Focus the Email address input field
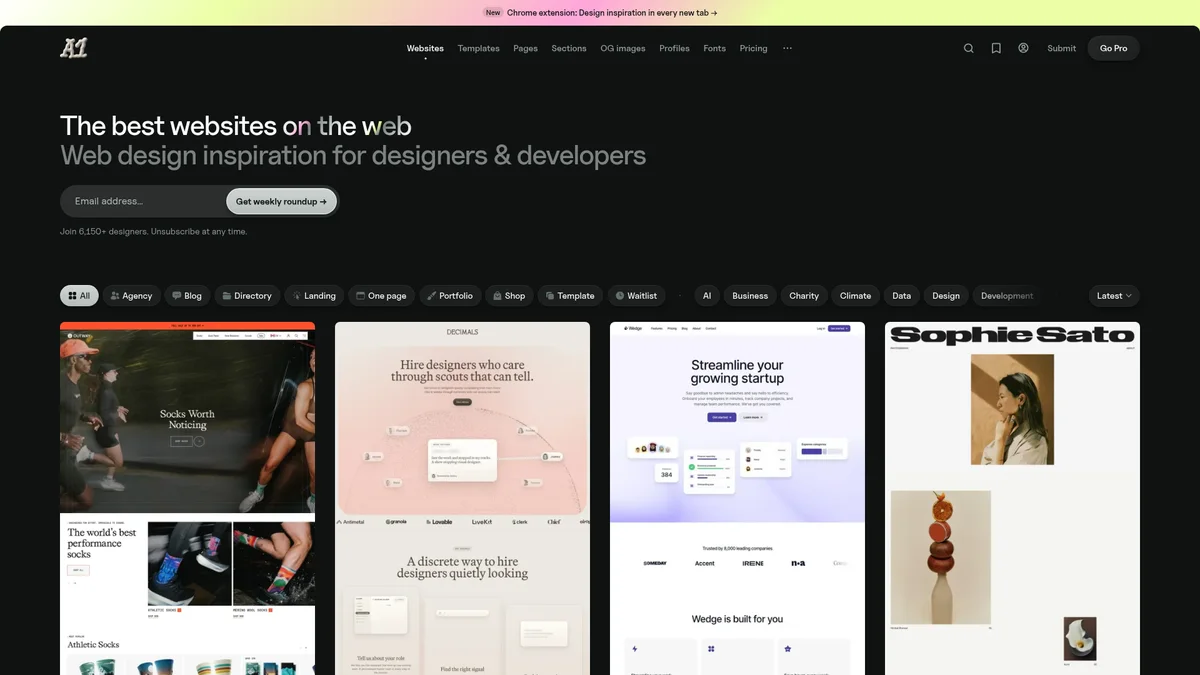 tap(144, 201)
